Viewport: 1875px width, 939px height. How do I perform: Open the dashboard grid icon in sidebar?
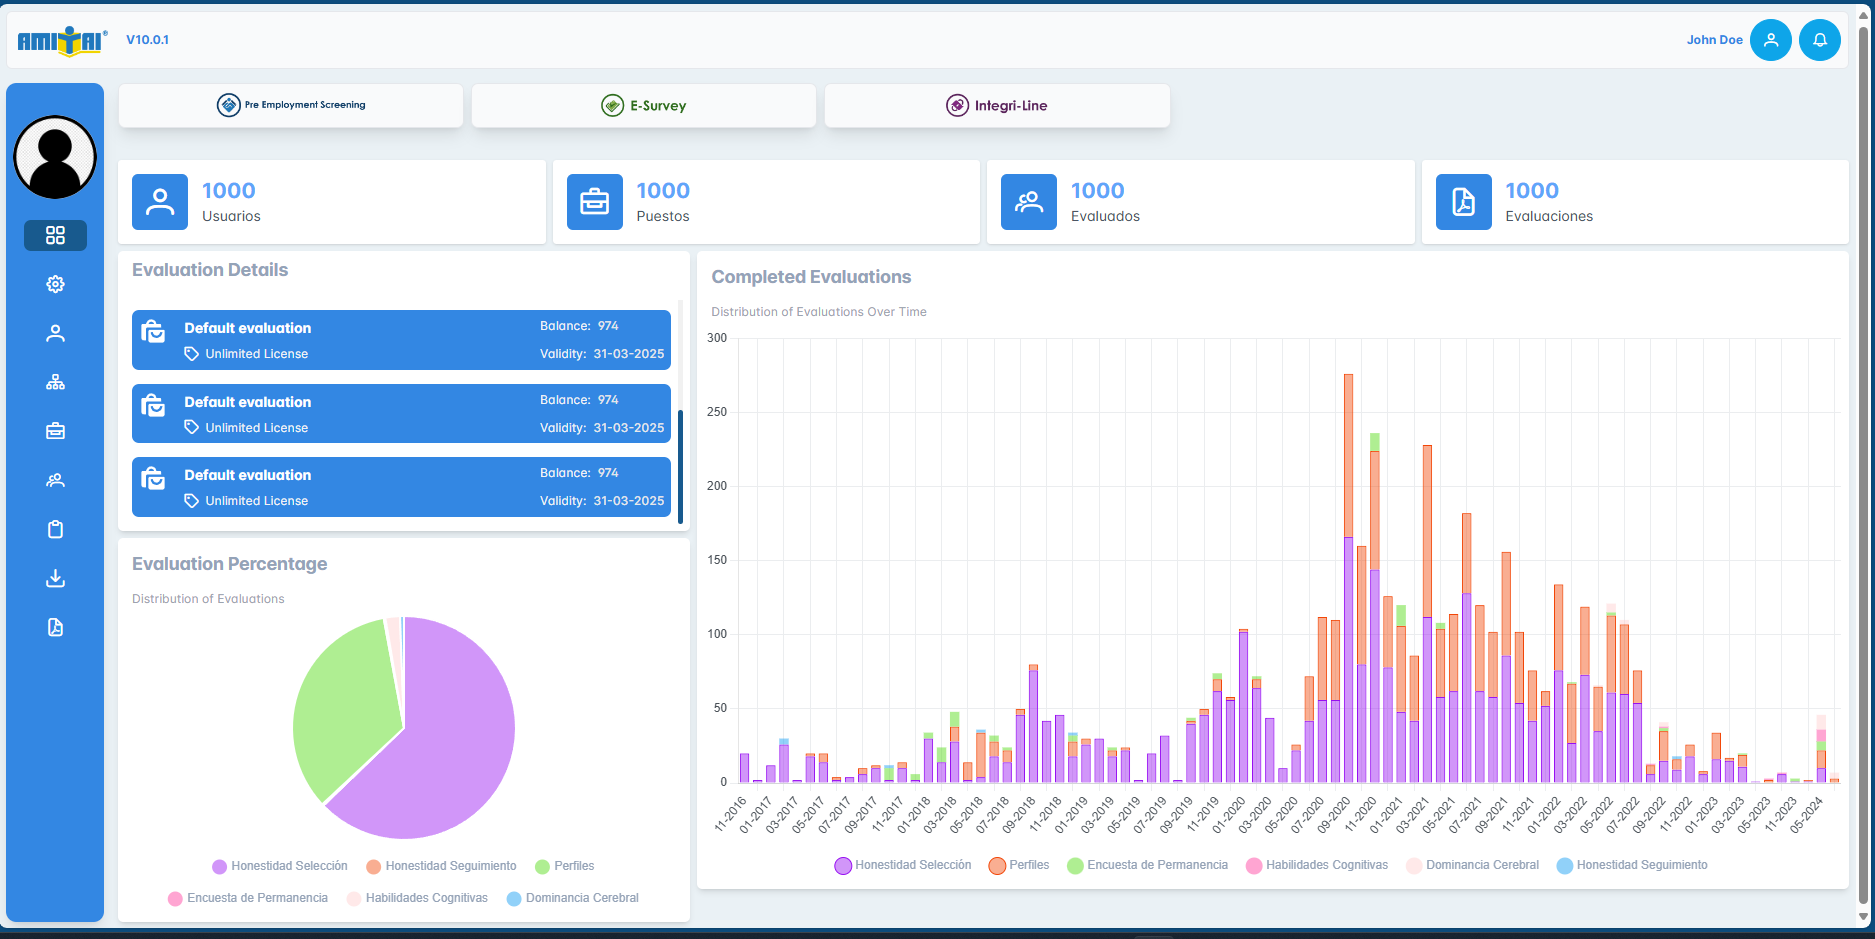tap(55, 235)
